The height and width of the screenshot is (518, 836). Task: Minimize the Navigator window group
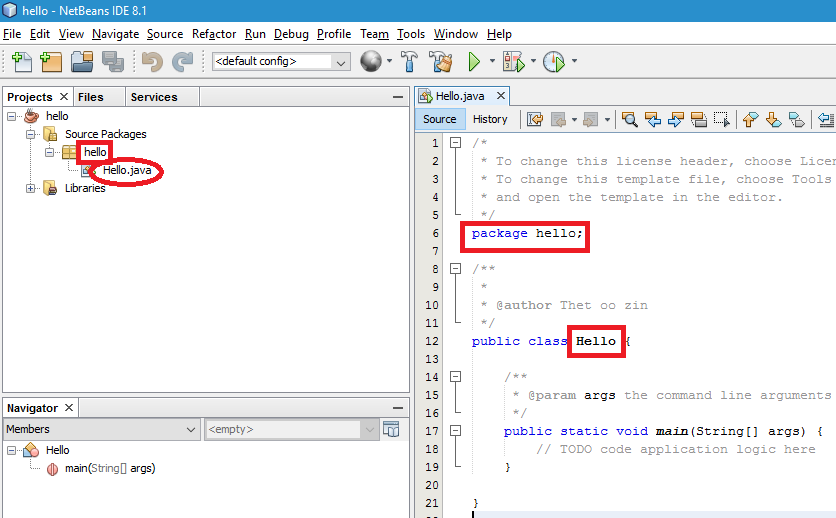pyautogui.click(x=397, y=408)
